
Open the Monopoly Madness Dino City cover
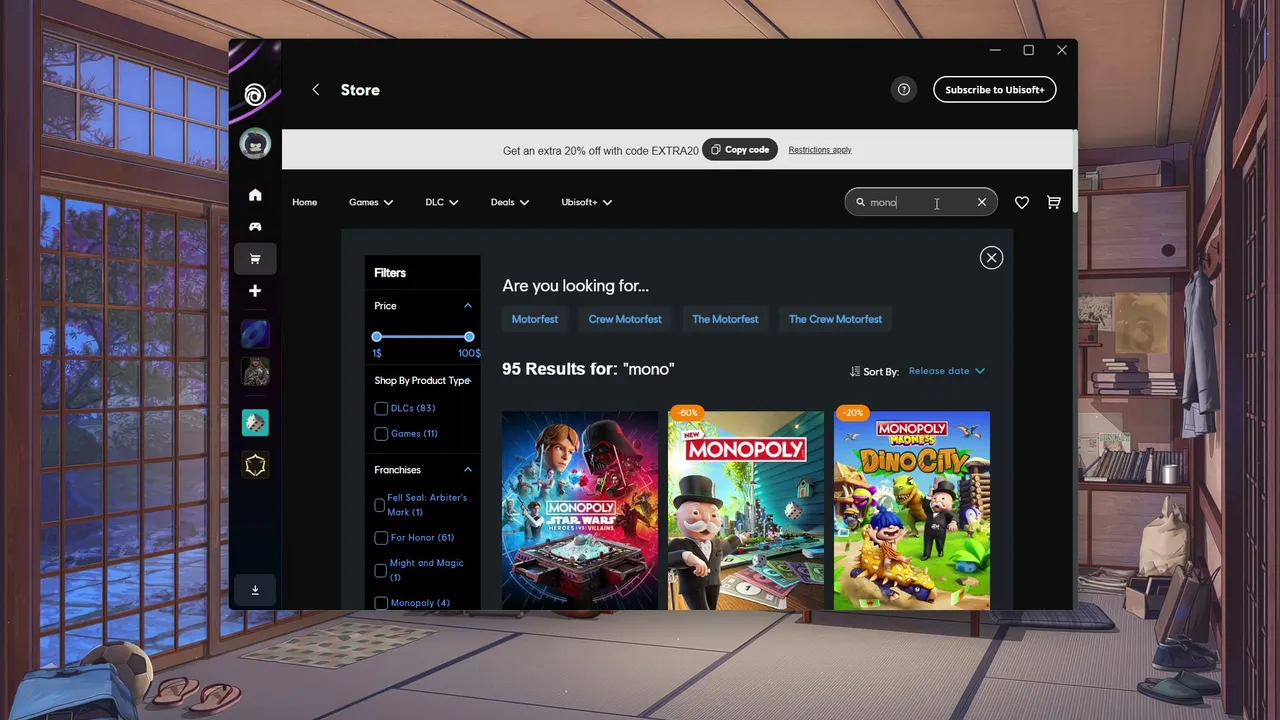(912, 510)
